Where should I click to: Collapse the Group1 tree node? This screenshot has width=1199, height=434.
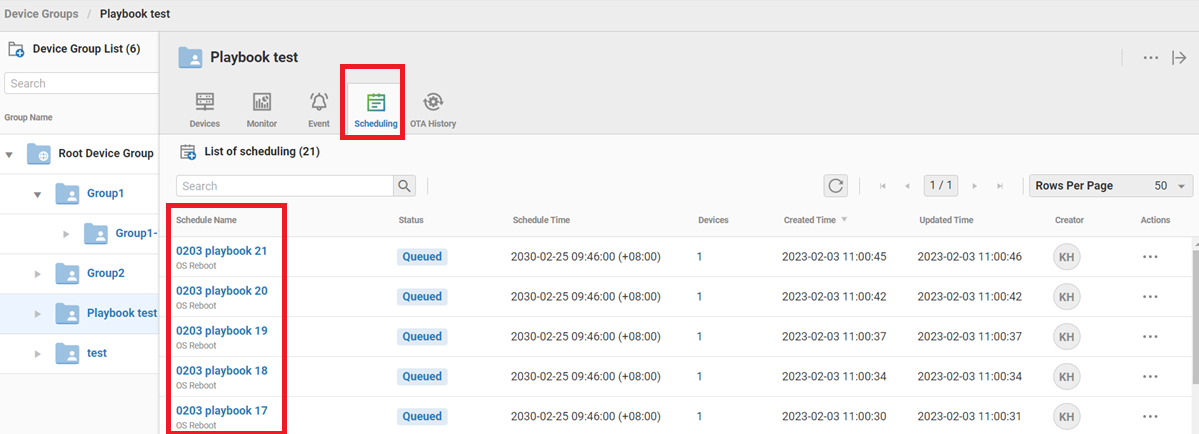[x=38, y=194]
